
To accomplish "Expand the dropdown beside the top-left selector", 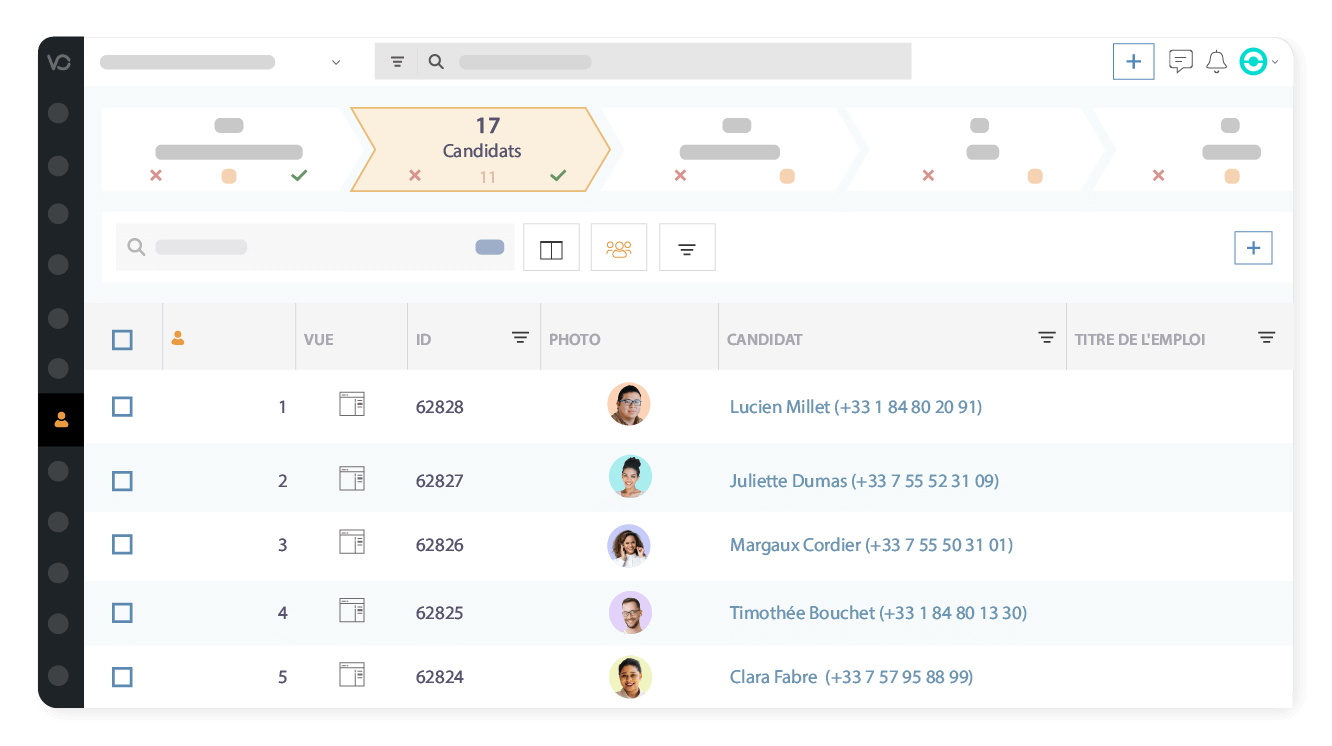I will point(336,61).
